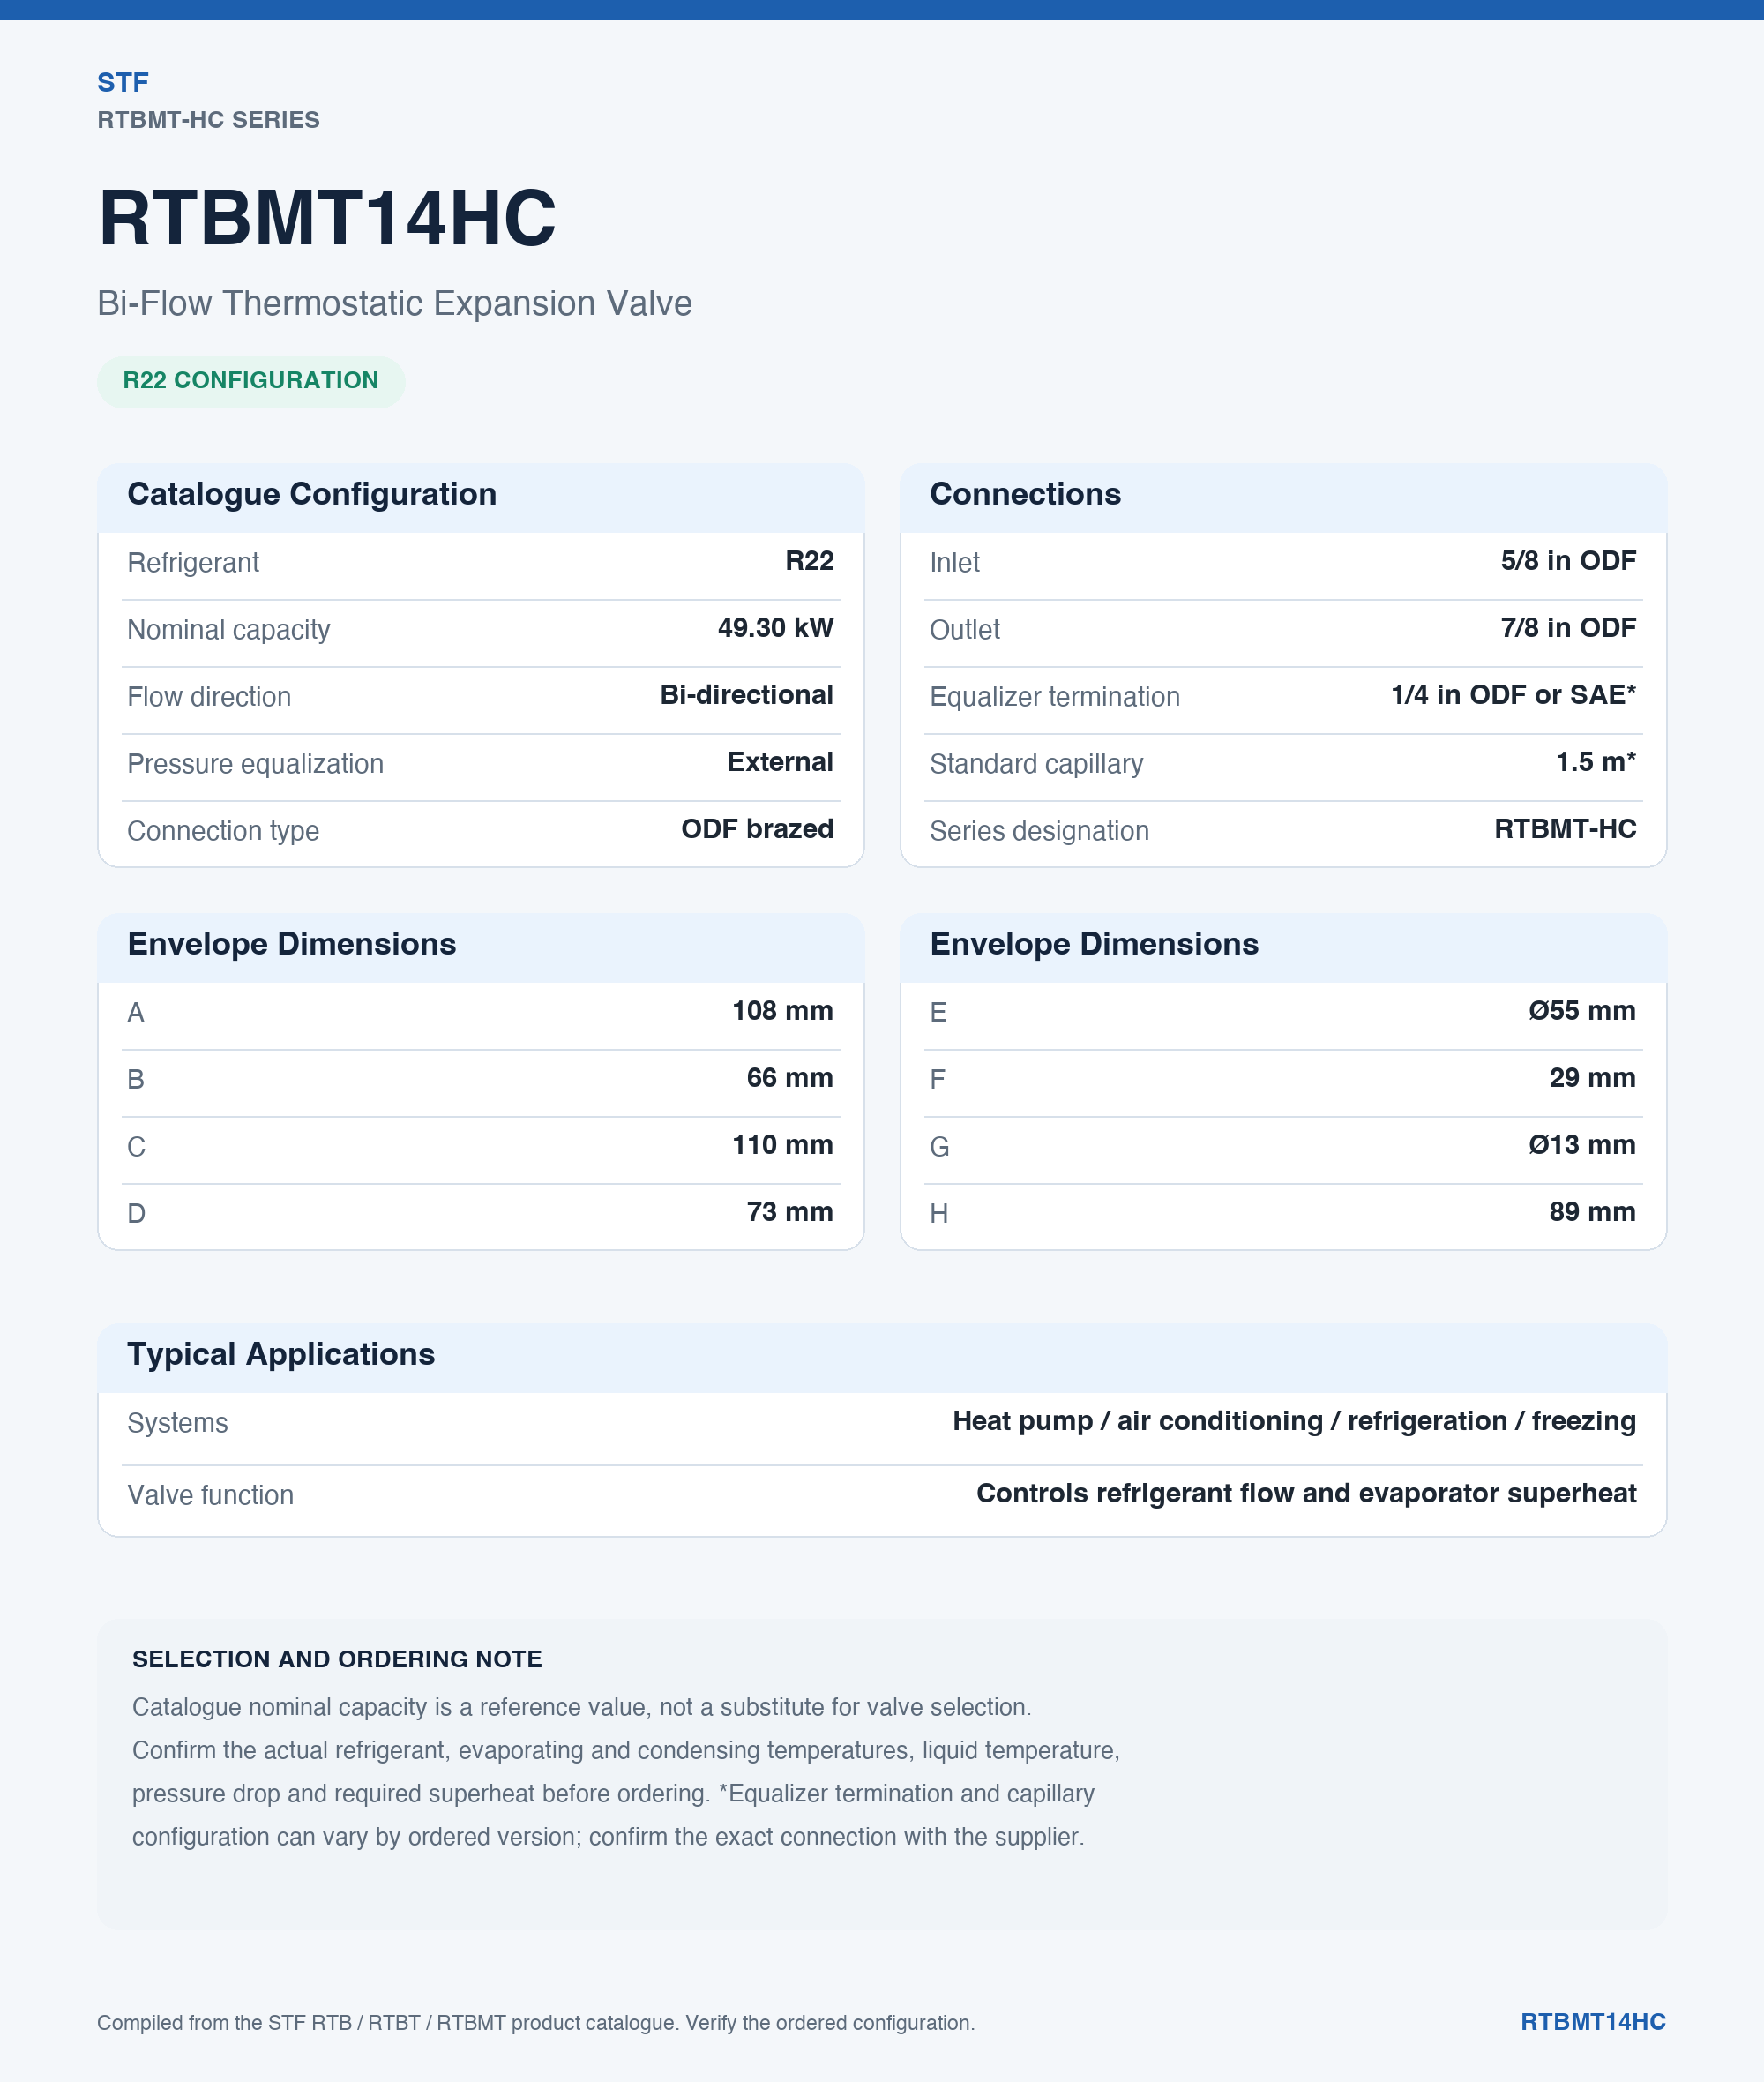Click dimension A value 108 mm
1764x2082 pixels.
coord(782,1011)
